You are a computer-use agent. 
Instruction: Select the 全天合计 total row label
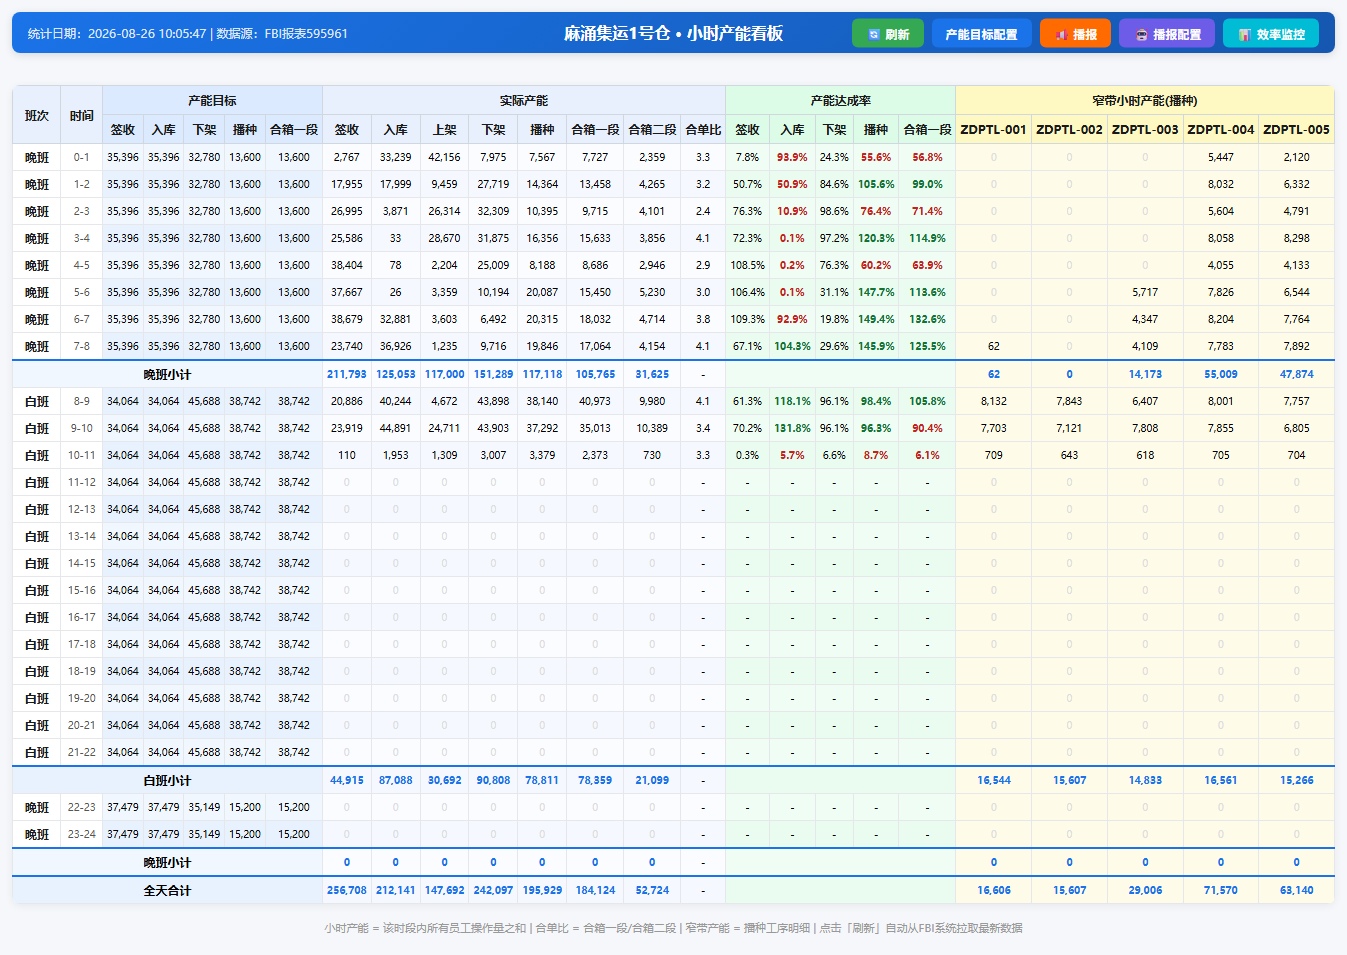coord(167,890)
